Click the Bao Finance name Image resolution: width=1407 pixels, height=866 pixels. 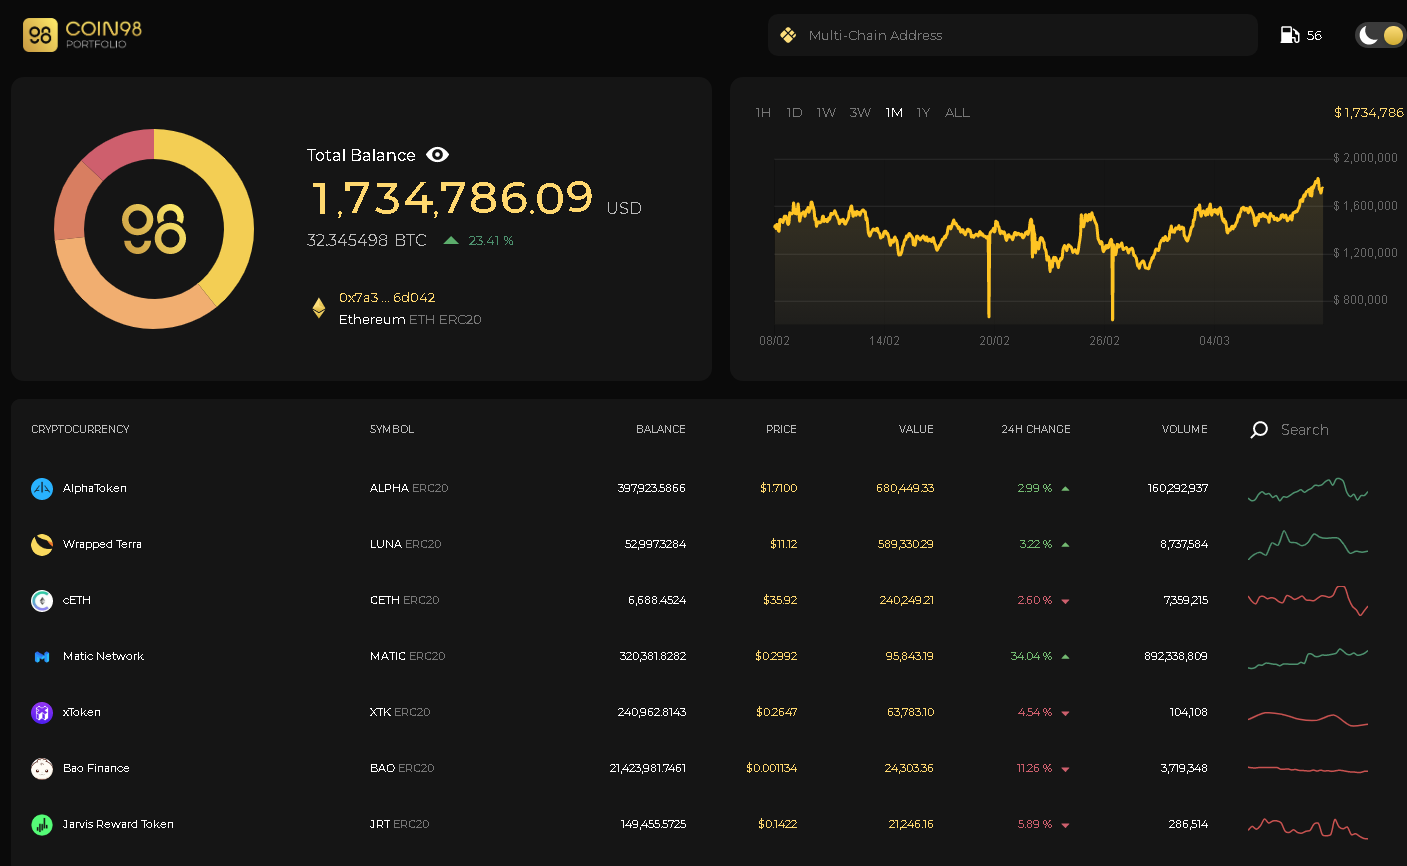[96, 768]
